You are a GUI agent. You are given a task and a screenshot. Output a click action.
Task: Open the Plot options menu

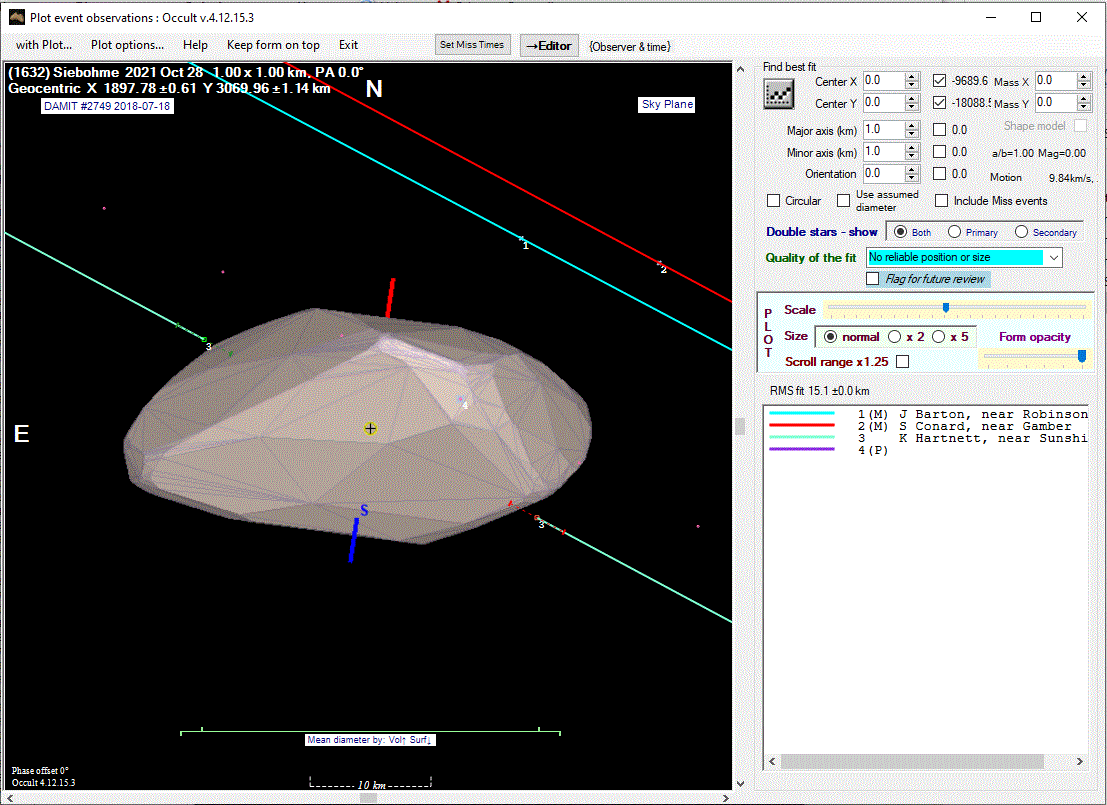(127, 45)
